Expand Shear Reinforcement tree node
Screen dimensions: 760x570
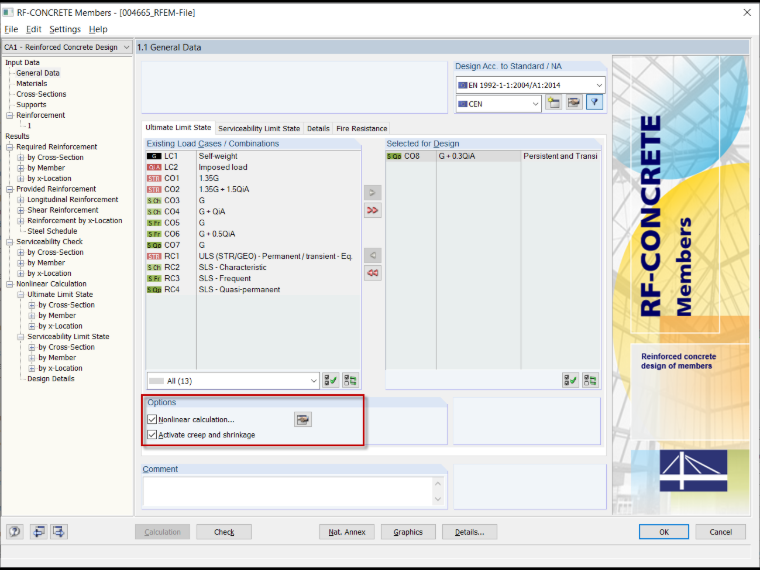21,210
